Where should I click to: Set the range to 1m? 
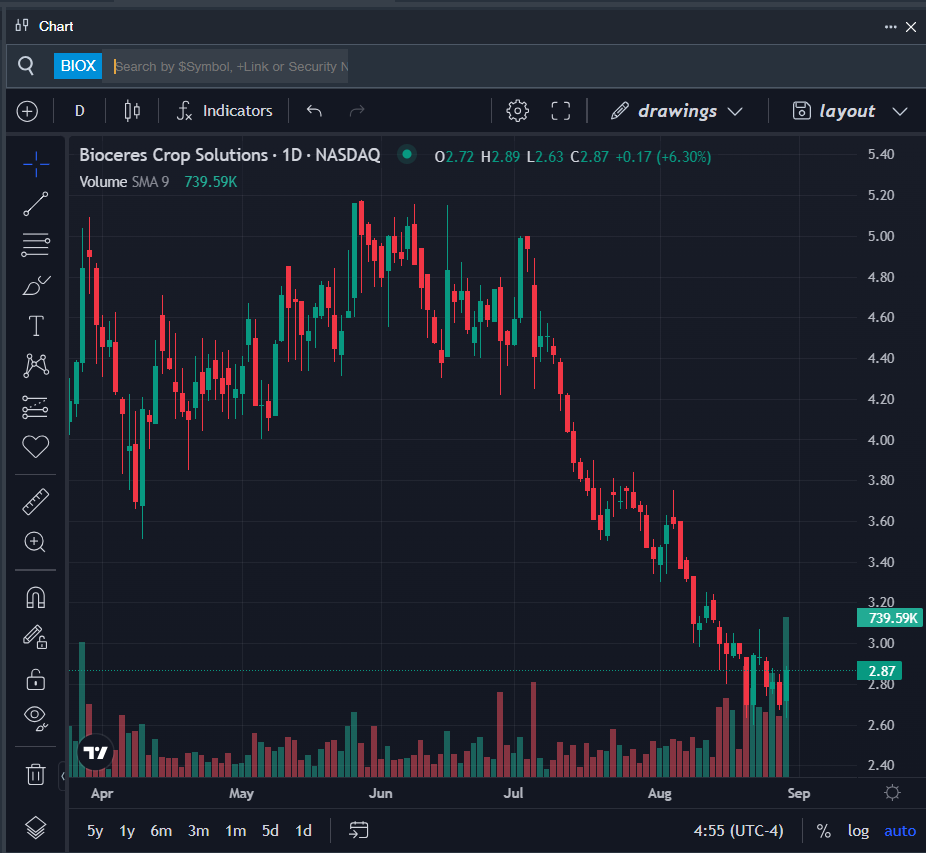coord(236,831)
